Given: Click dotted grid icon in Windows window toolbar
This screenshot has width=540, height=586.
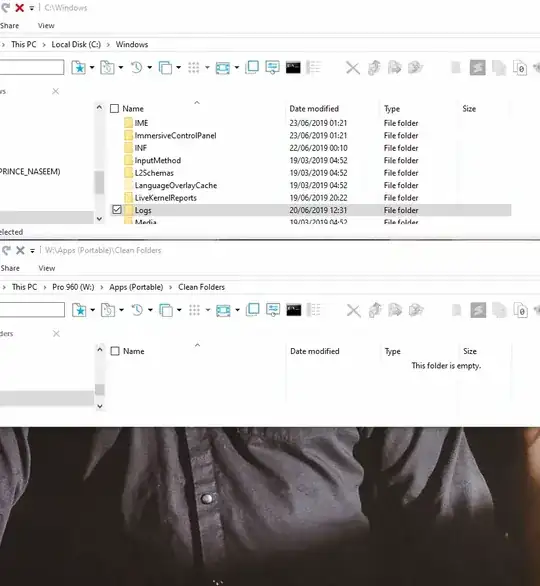Looking at the screenshot, I should [194, 68].
